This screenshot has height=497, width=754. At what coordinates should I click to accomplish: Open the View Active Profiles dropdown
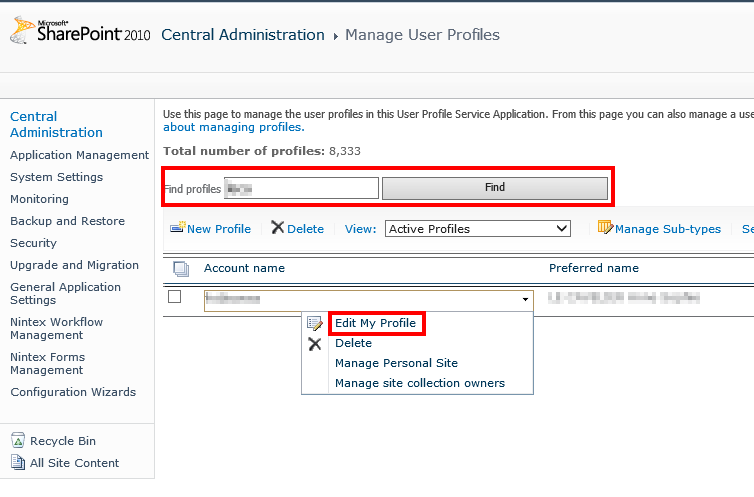(x=477, y=229)
